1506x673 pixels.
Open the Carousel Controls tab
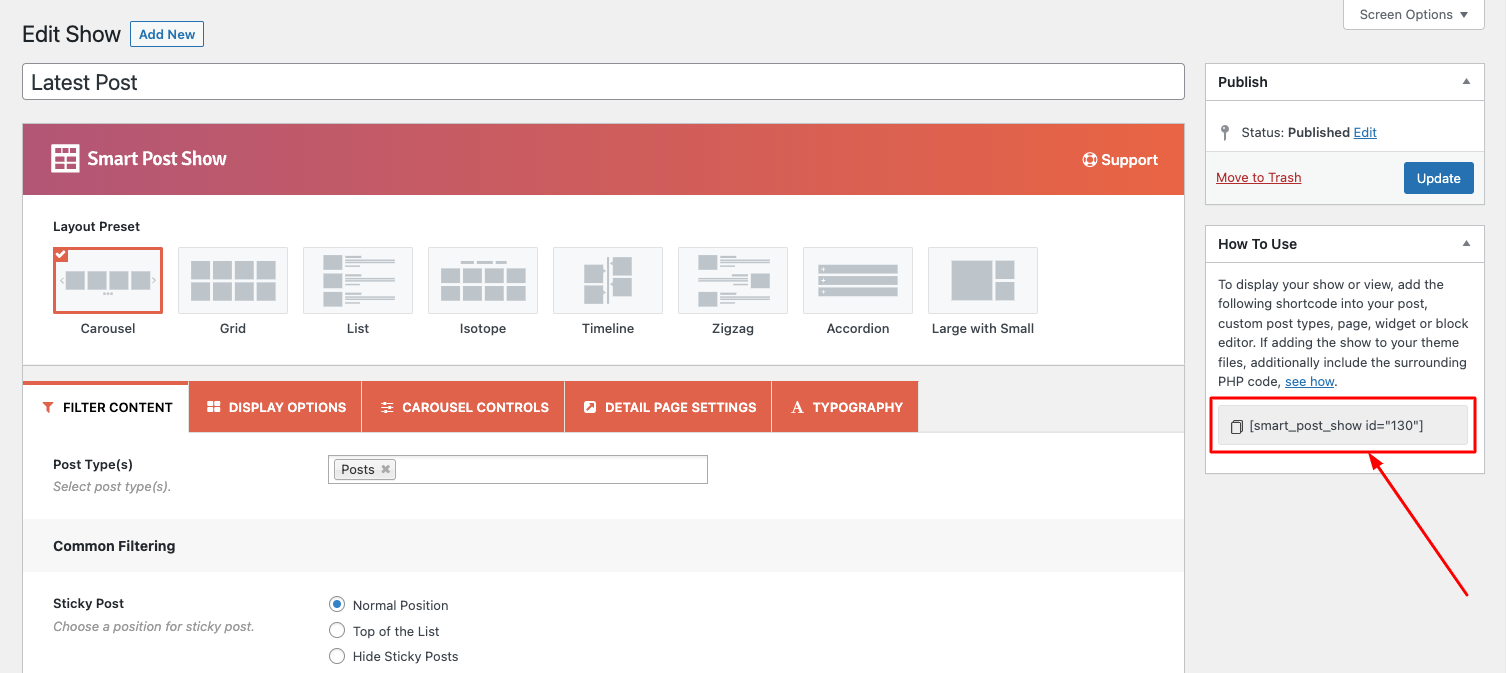[x=464, y=408]
